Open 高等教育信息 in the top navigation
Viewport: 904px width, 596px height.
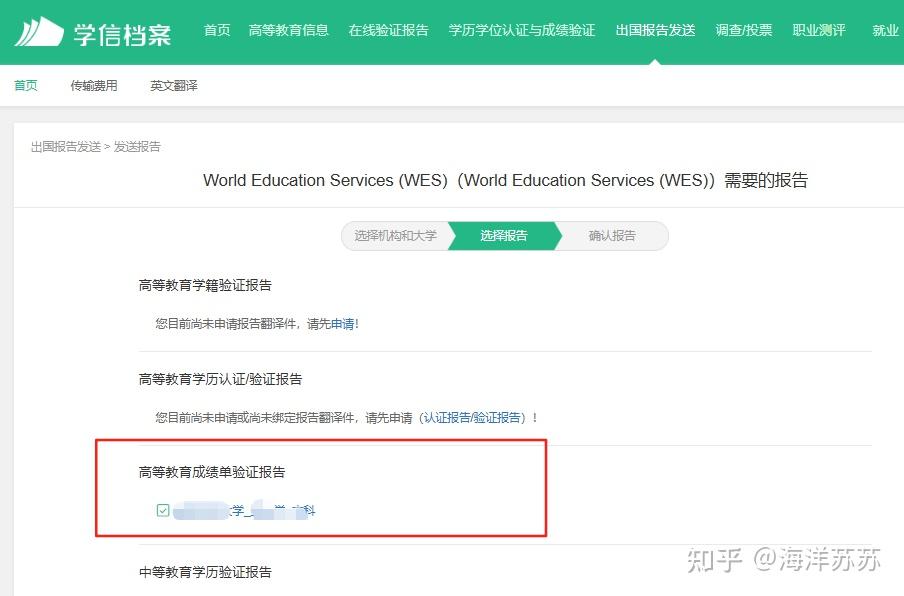point(288,30)
